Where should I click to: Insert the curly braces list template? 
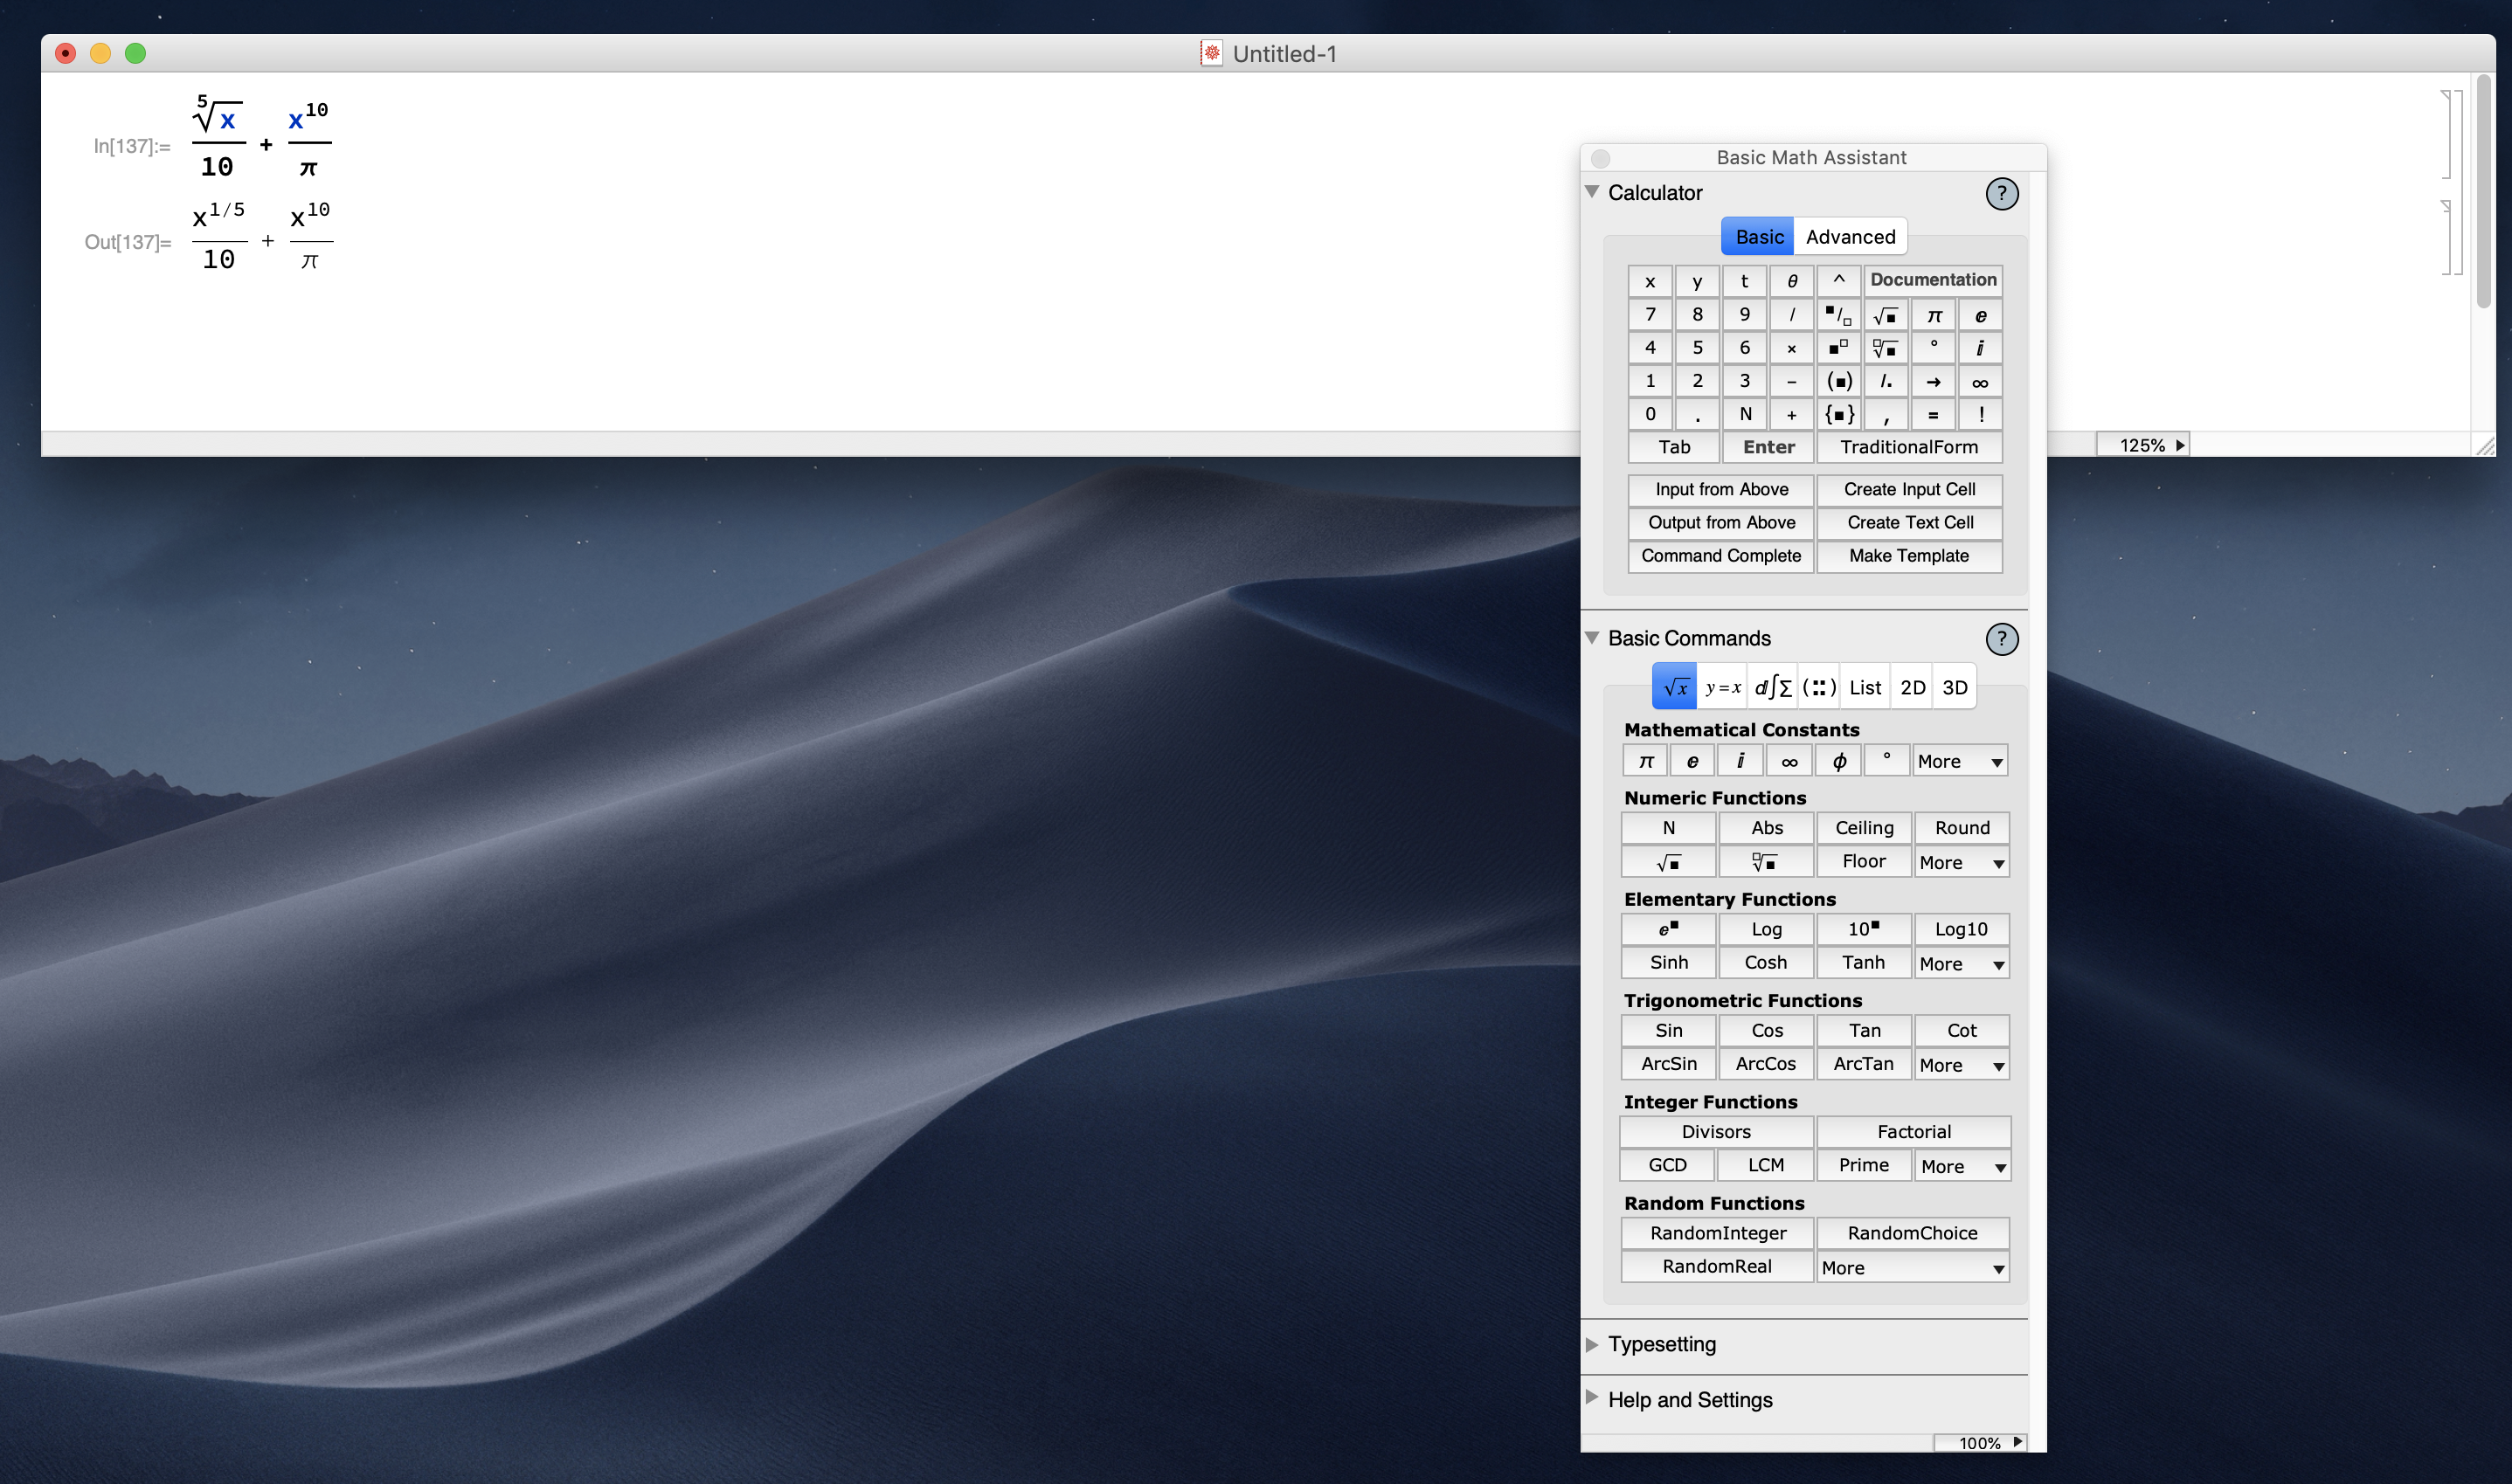(1838, 414)
